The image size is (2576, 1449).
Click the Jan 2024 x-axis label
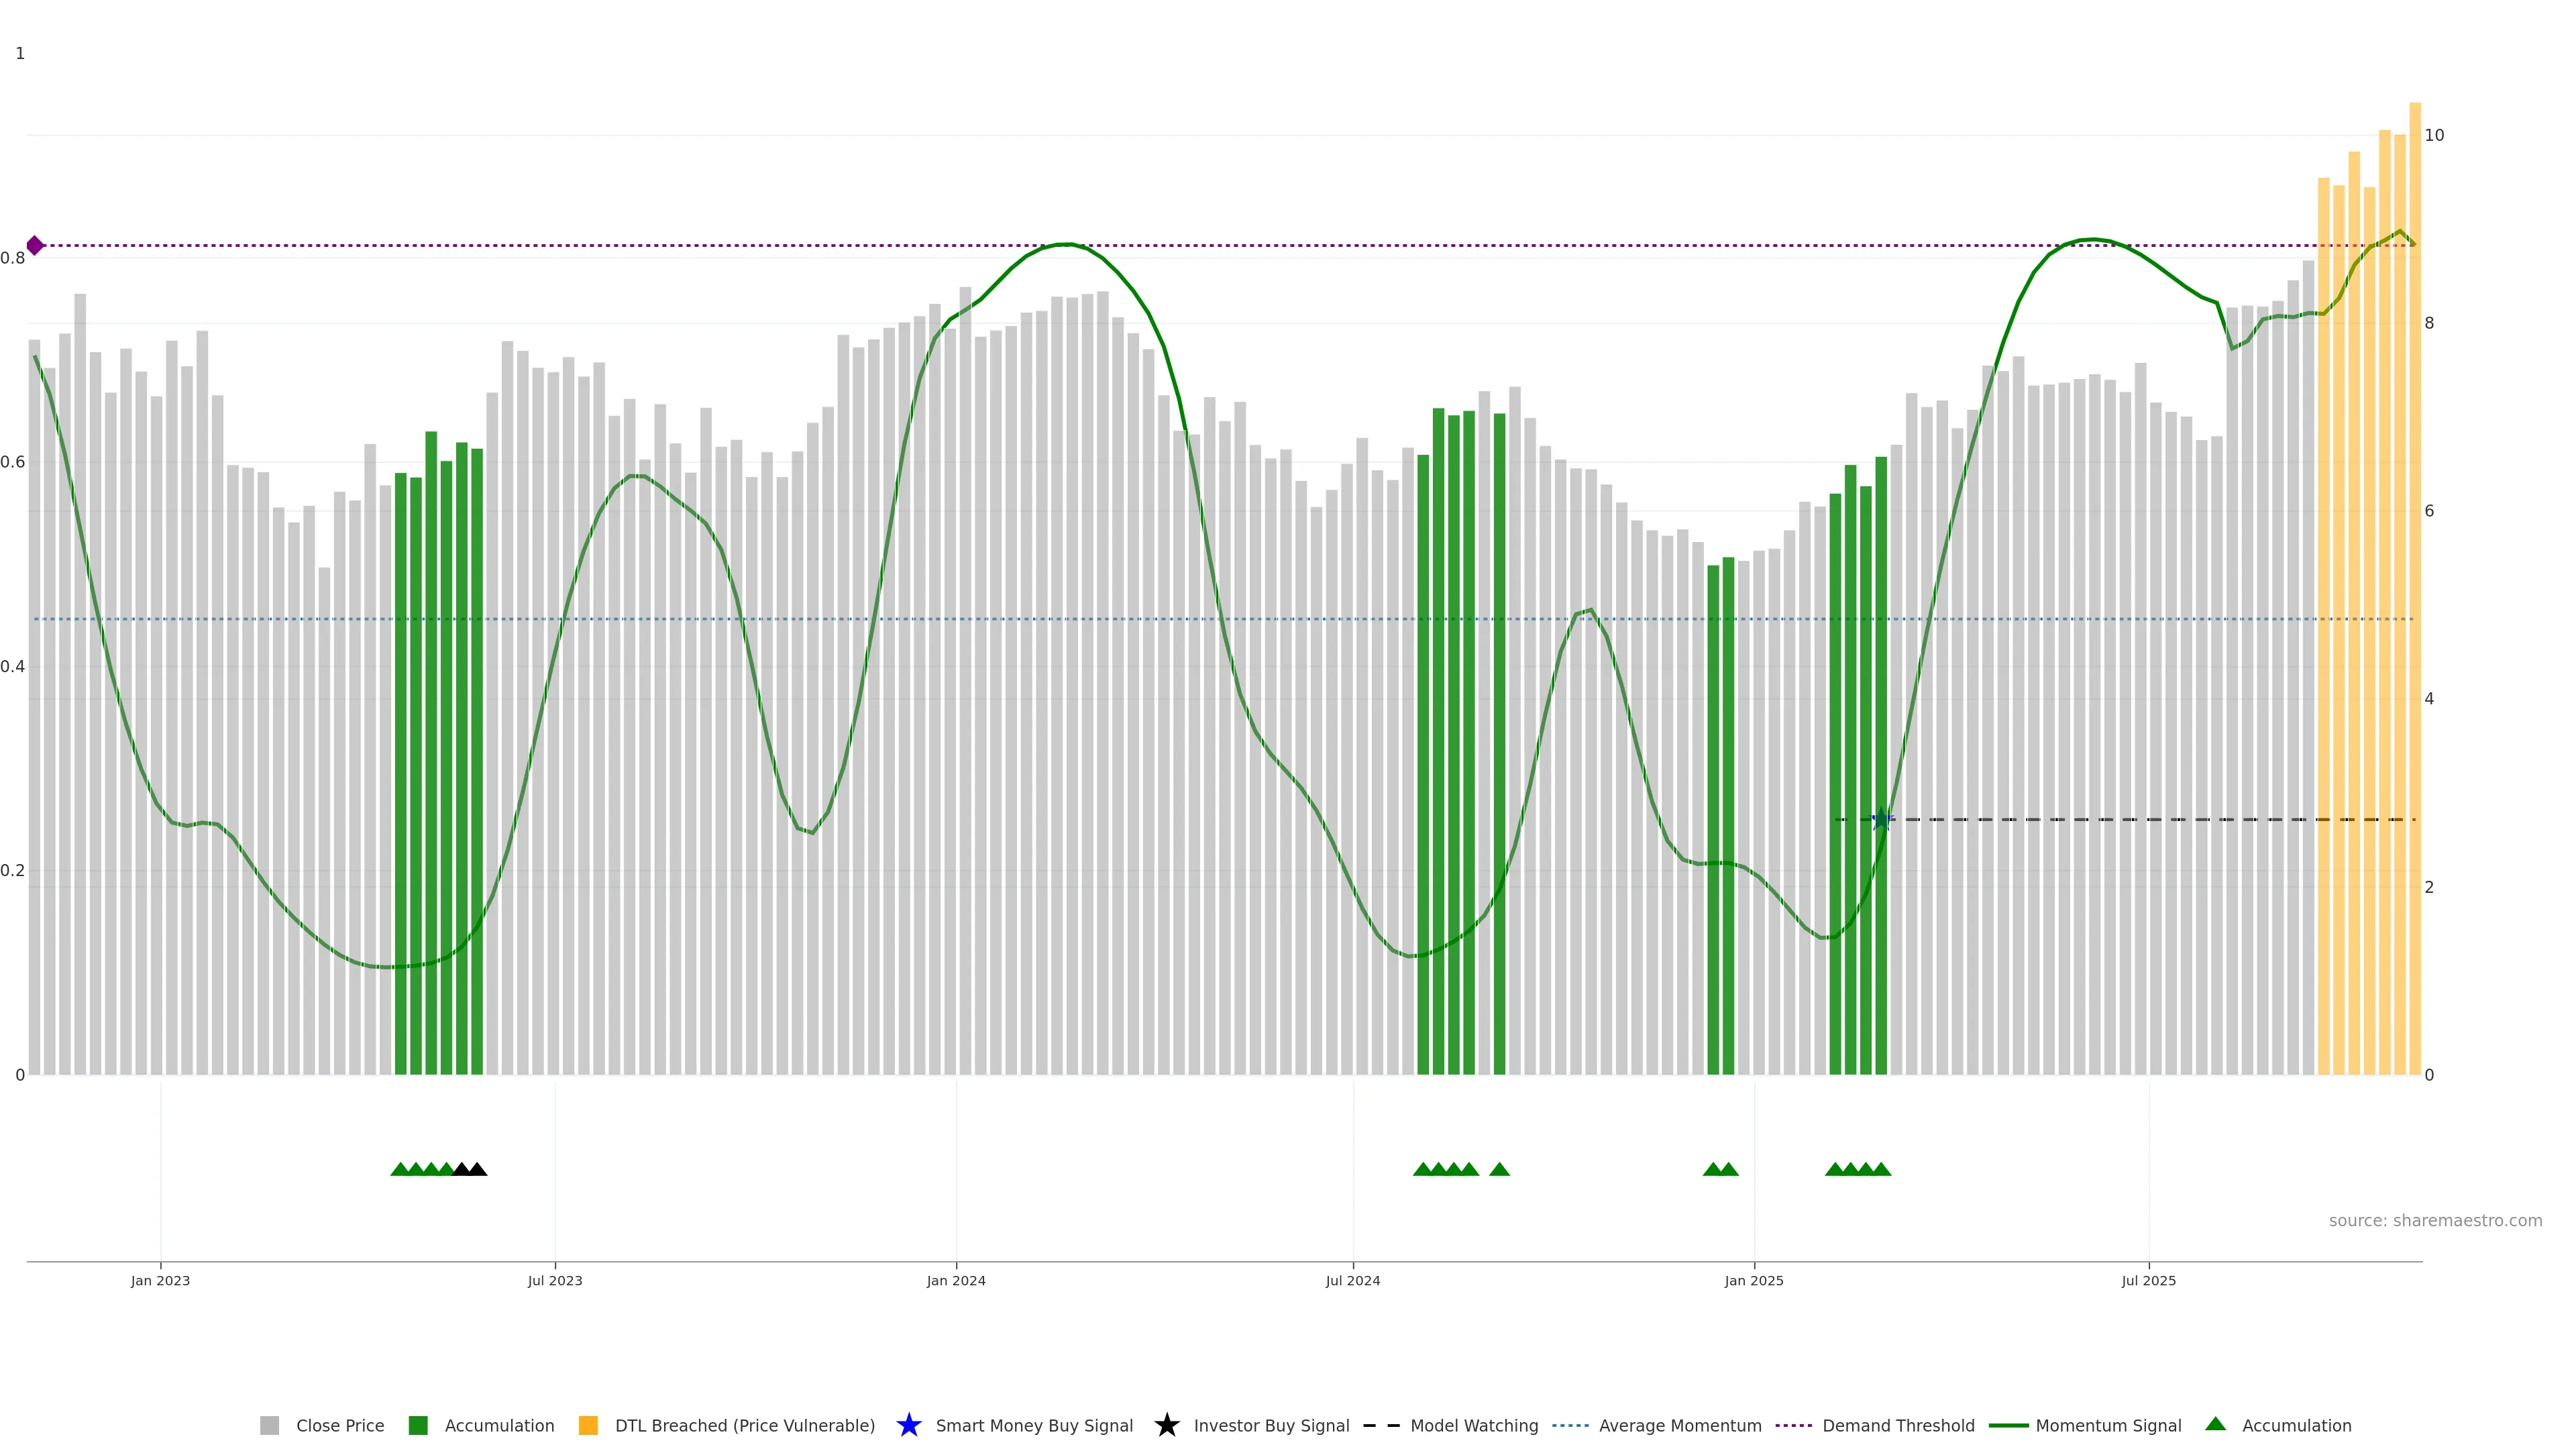(955, 1281)
